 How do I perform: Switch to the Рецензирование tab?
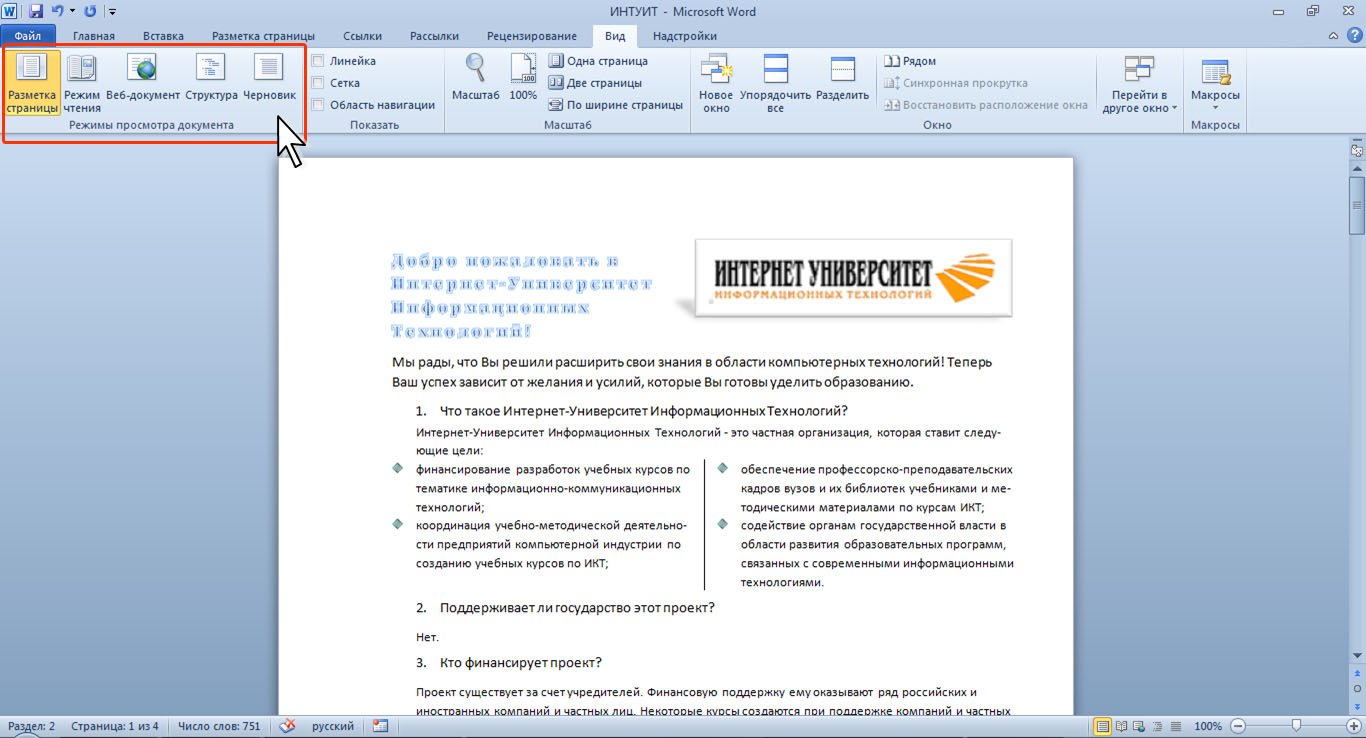click(x=534, y=36)
